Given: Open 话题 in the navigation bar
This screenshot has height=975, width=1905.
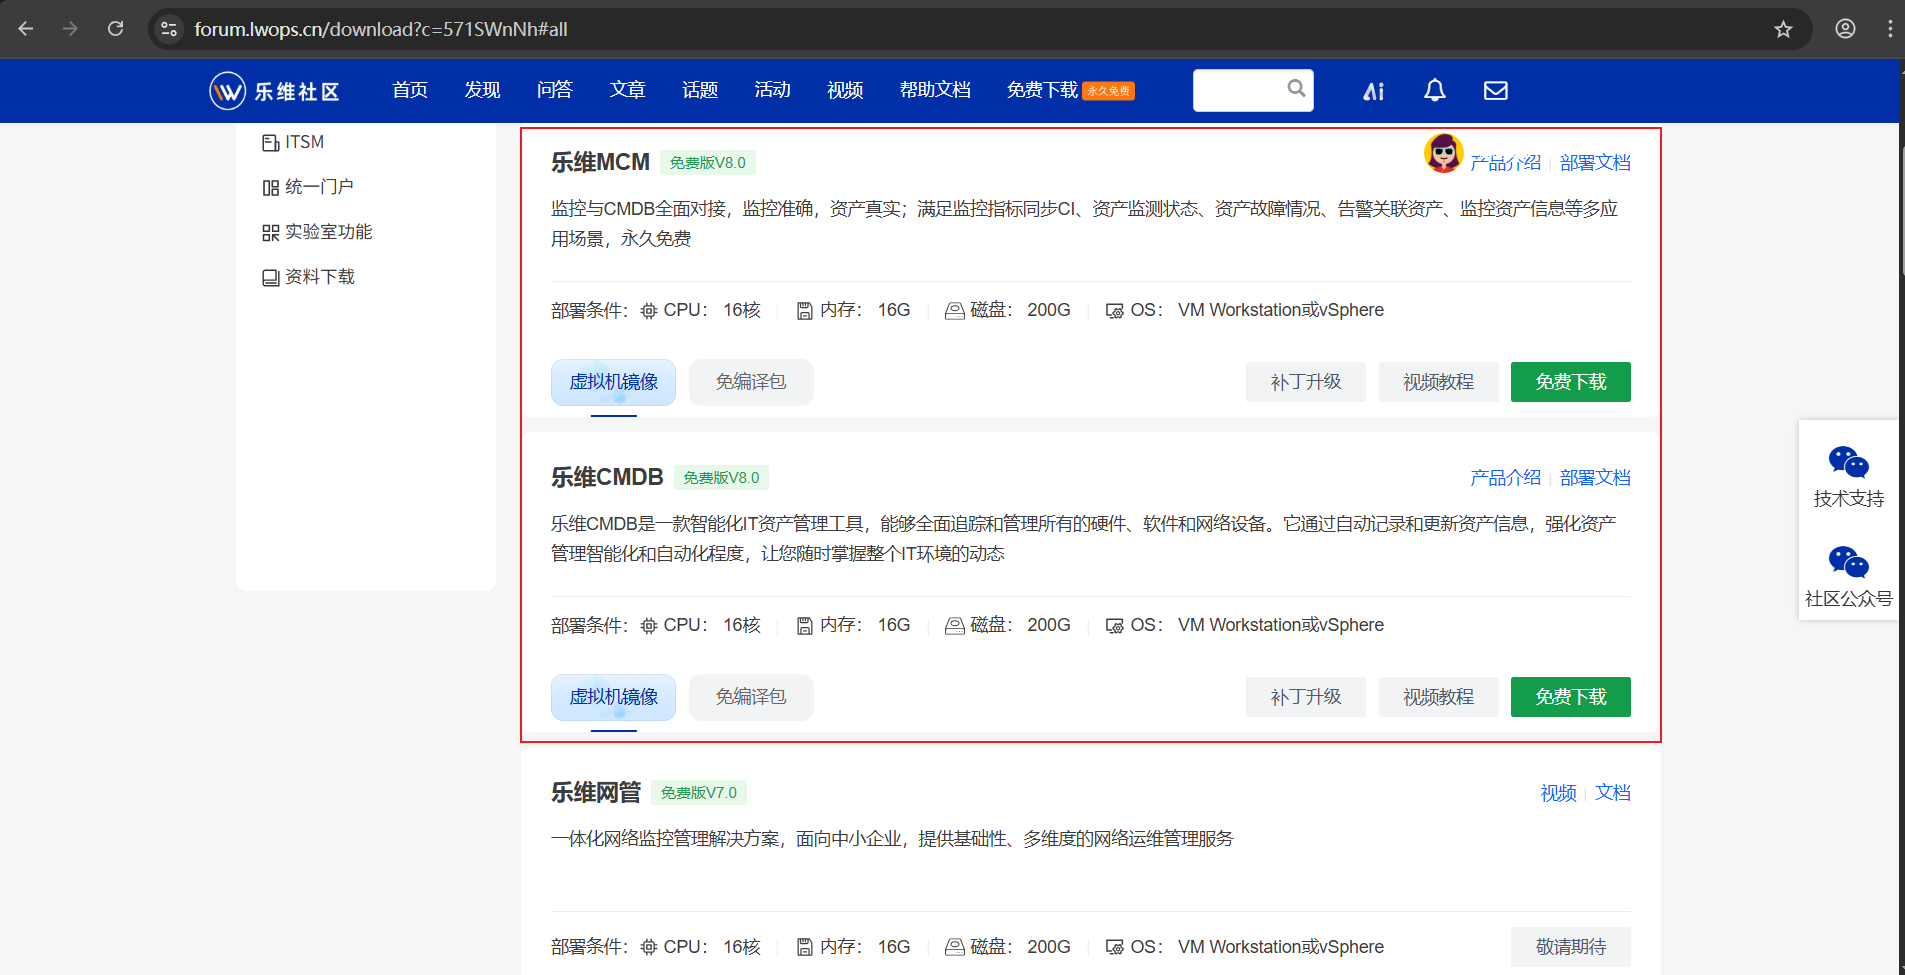Looking at the screenshot, I should pyautogui.click(x=700, y=90).
